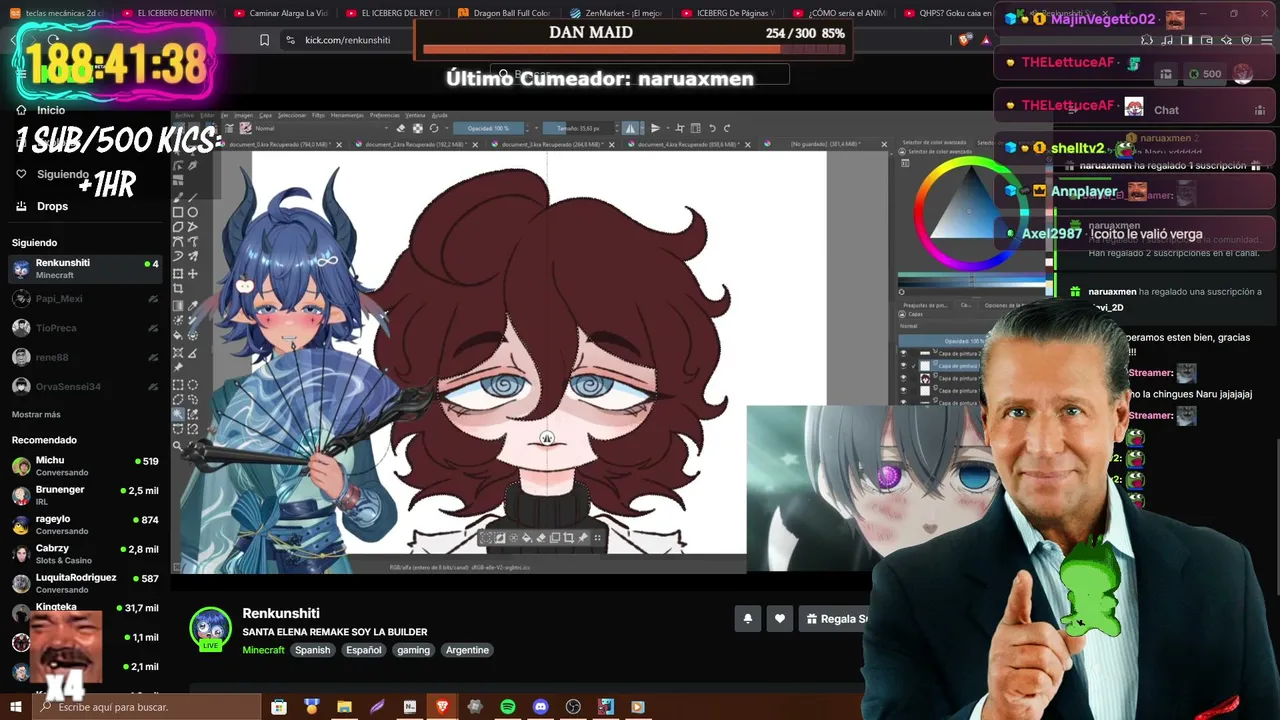Open Krita's Seleccionar menu
1280x720 pixels.
click(x=292, y=115)
